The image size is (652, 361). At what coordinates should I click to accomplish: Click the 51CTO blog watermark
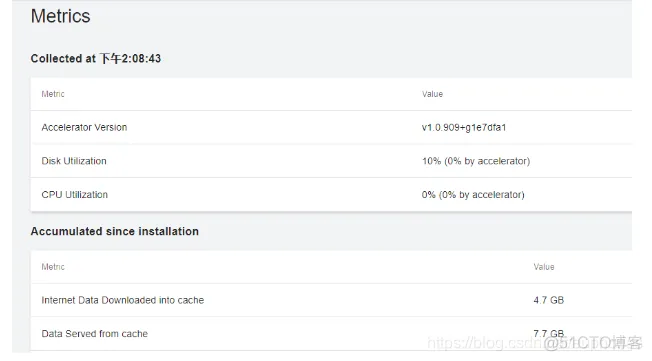click(x=593, y=343)
